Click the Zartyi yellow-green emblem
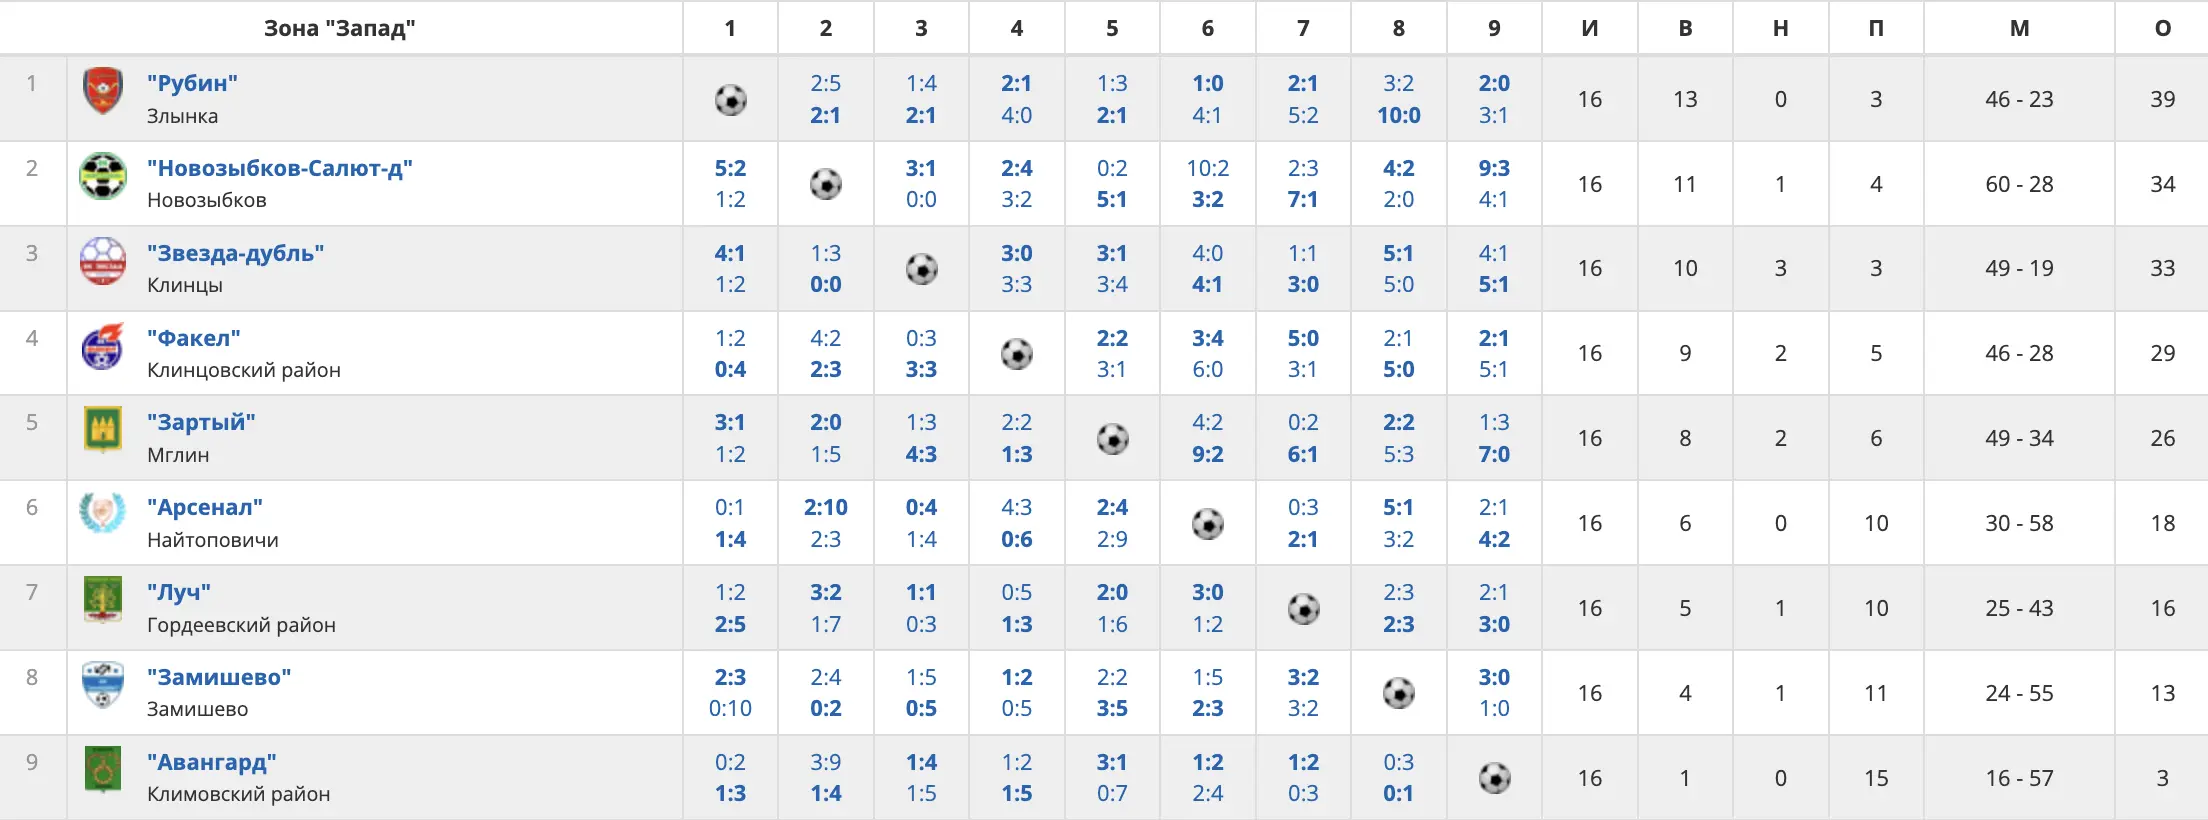Screen dimensions: 2208x820 coord(102,431)
